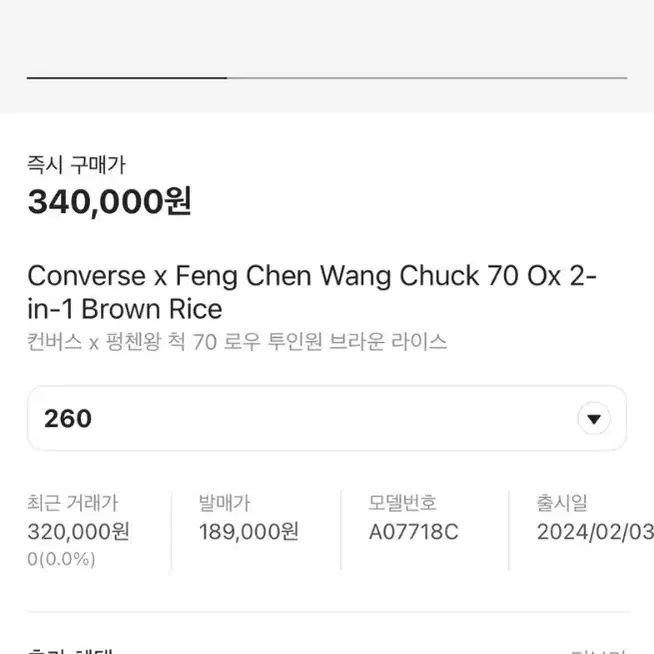Viewport: 654px width, 654px height.
Task: Open the Converse x Feng Chen Wang title
Action: pos(312,292)
